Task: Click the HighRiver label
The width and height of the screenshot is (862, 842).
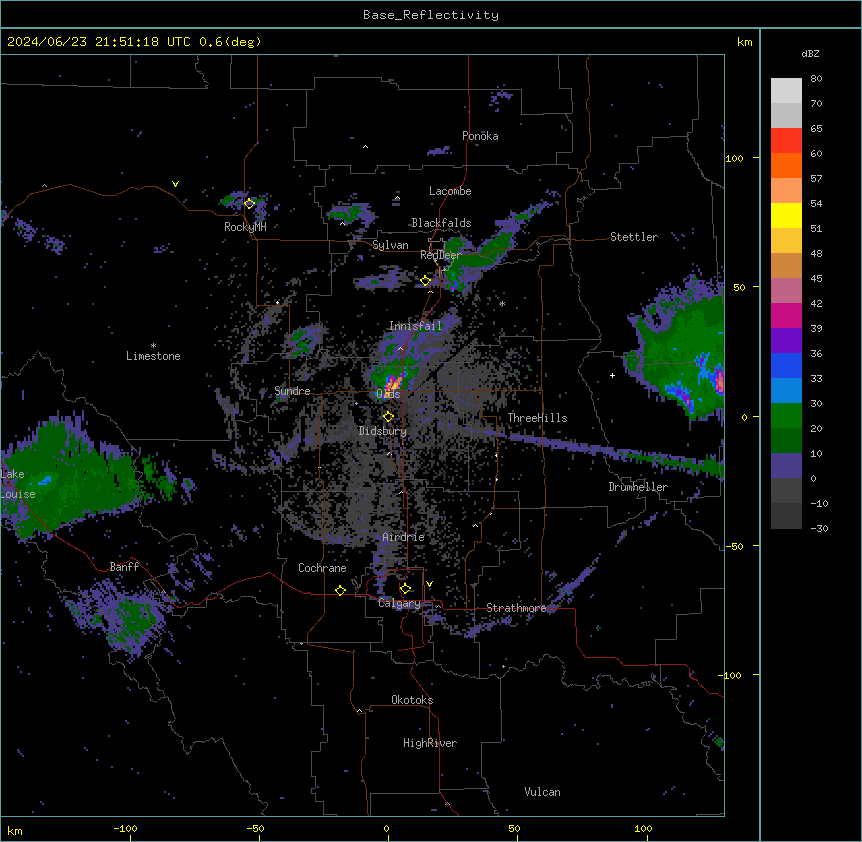Action: 430,743
